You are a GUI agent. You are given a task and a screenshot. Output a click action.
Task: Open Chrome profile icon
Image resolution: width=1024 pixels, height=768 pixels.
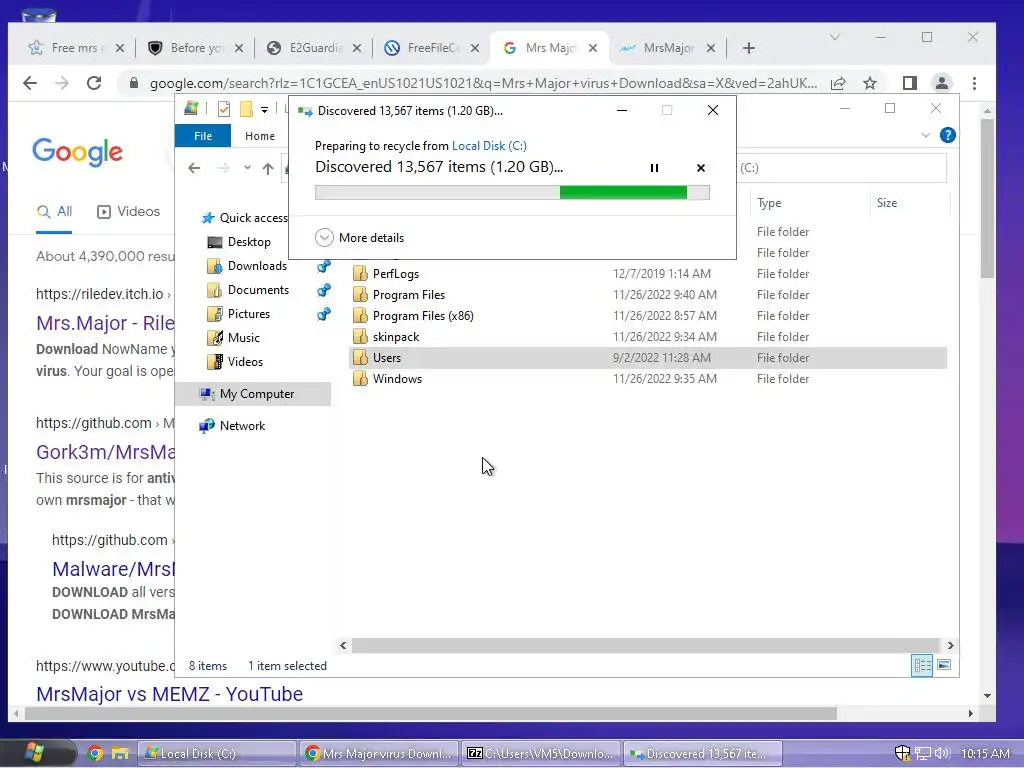(x=942, y=83)
